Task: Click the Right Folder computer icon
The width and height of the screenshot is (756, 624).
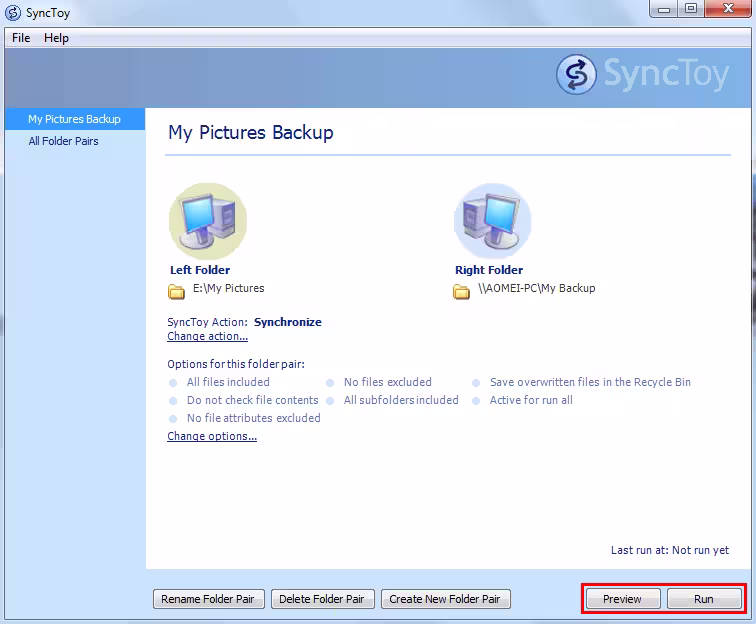Action: [x=492, y=221]
